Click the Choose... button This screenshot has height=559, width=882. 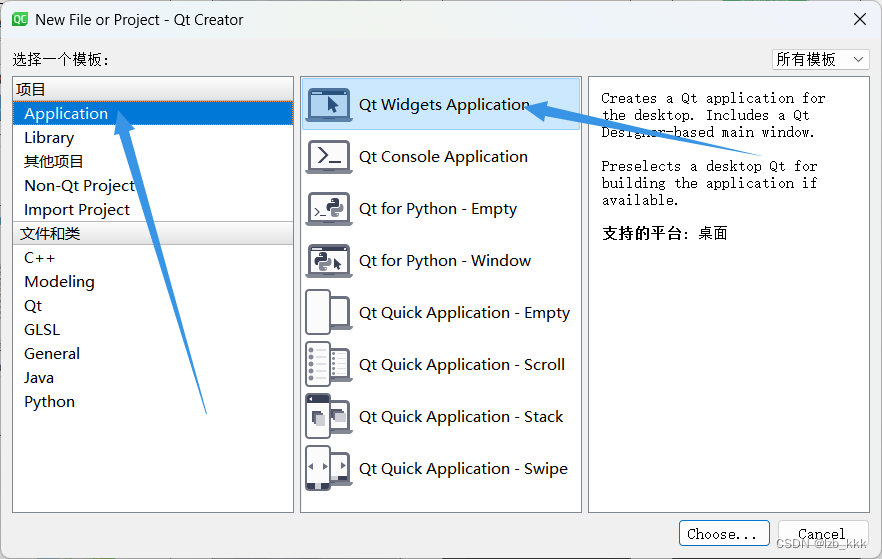tap(724, 533)
